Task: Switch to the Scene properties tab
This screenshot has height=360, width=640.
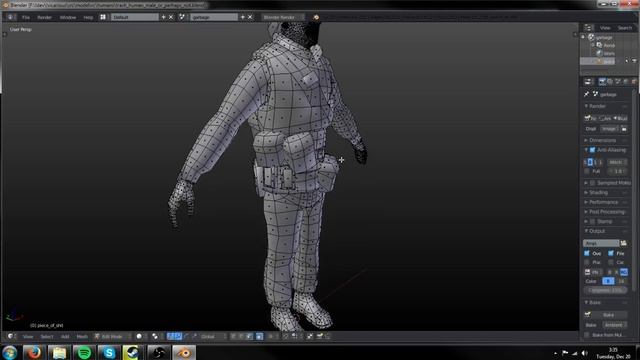Action: [x=618, y=82]
